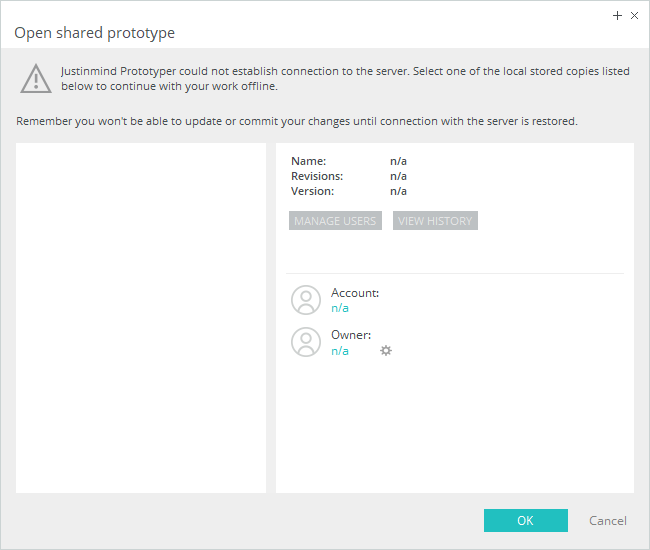Click the Version field value
This screenshot has width=650, height=550.
[x=398, y=191]
